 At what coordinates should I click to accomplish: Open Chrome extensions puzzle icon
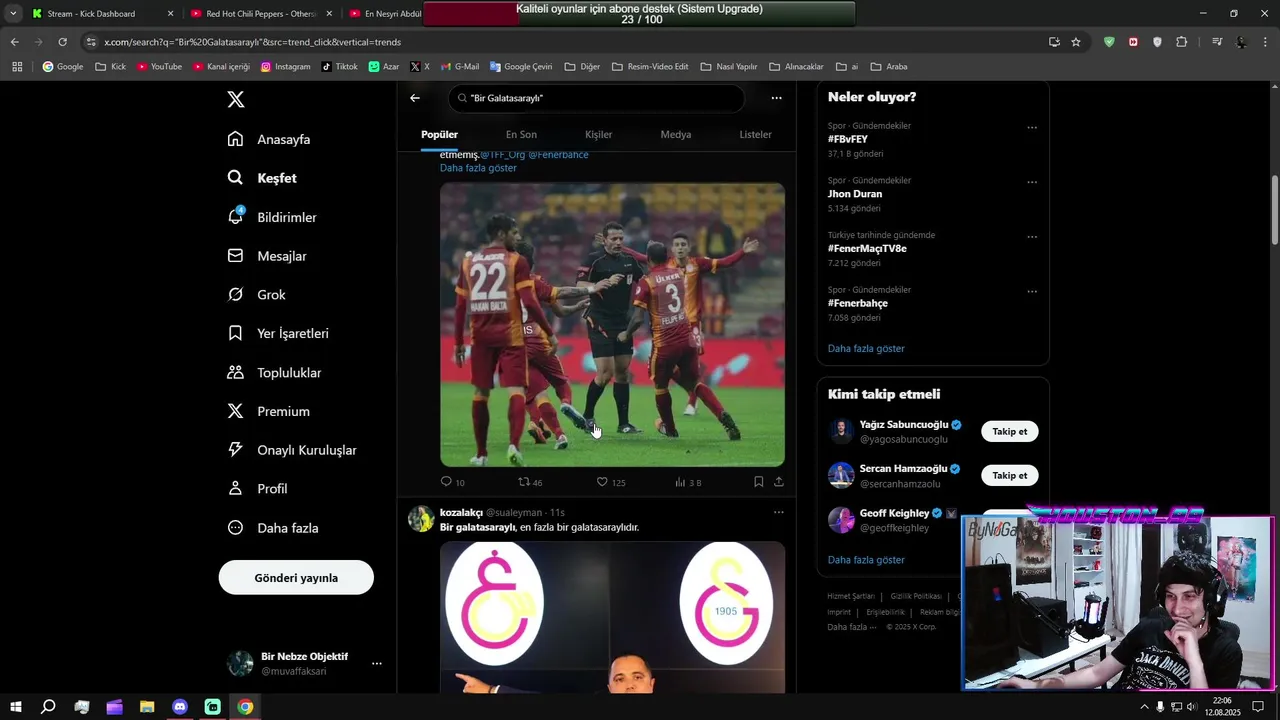point(1181,42)
